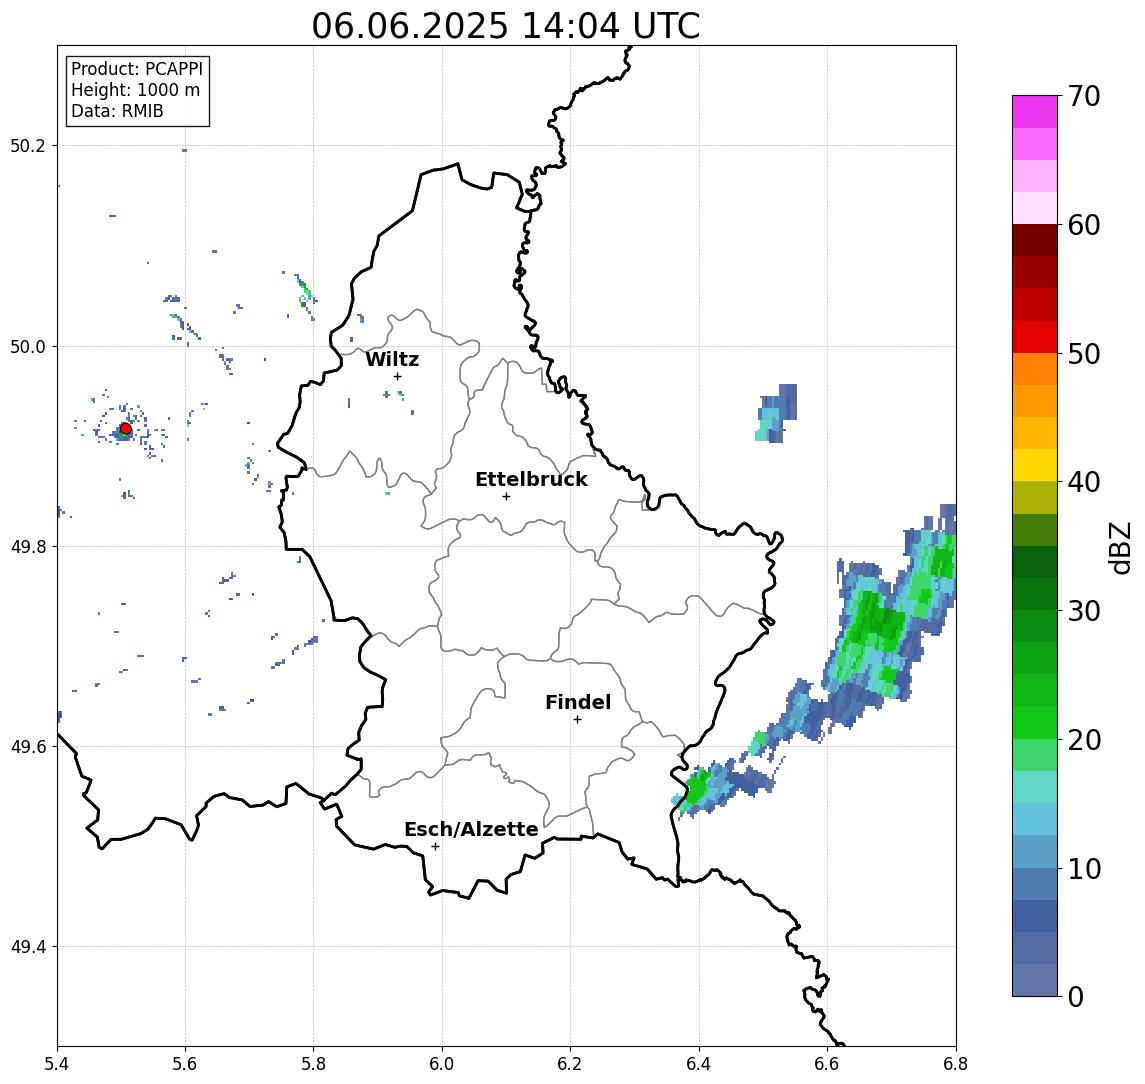1145x1084 pixels.
Task: Click the title '06.06.2025 14:04 UTC'
Action: [x=506, y=26]
